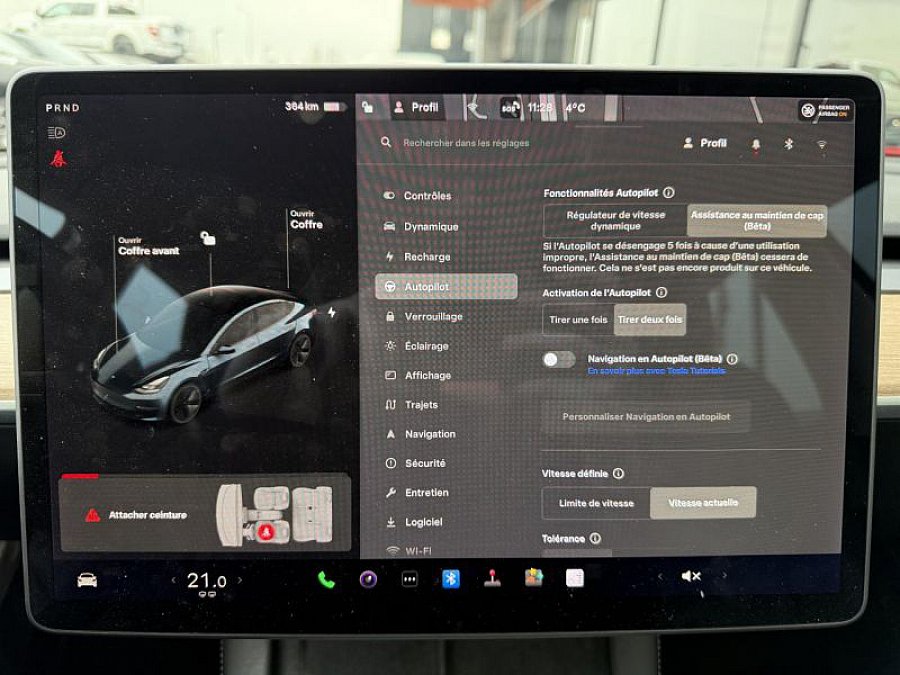900x675 pixels.
Task: Toggle Navigation en Autopilot (Bêta) switch
Action: [559, 359]
